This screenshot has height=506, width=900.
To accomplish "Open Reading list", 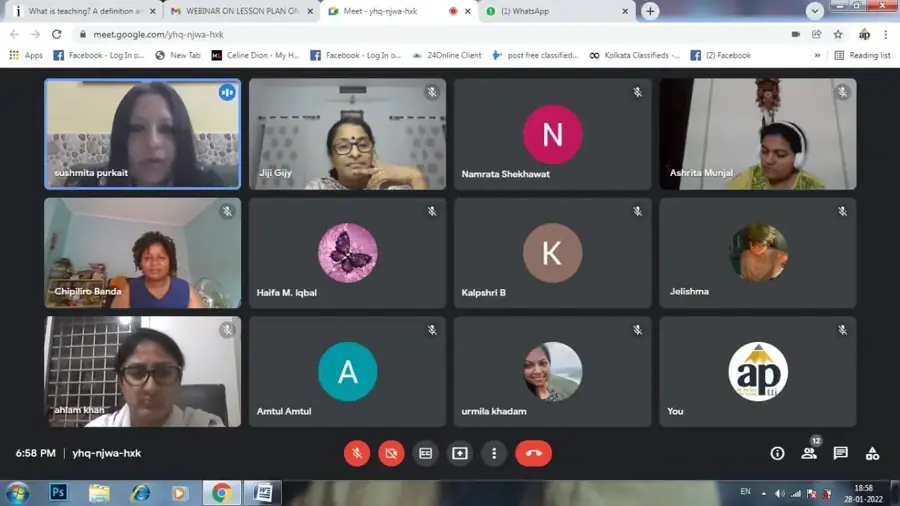I will pyautogui.click(x=863, y=55).
